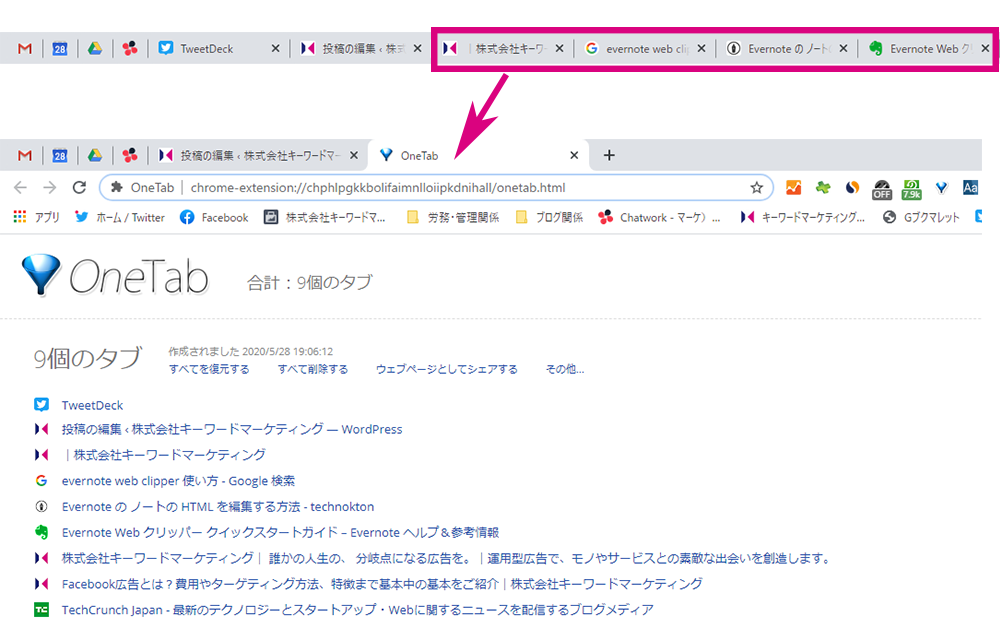Open the Chatwork pinned tab next to TweetDeck

(x=130, y=48)
